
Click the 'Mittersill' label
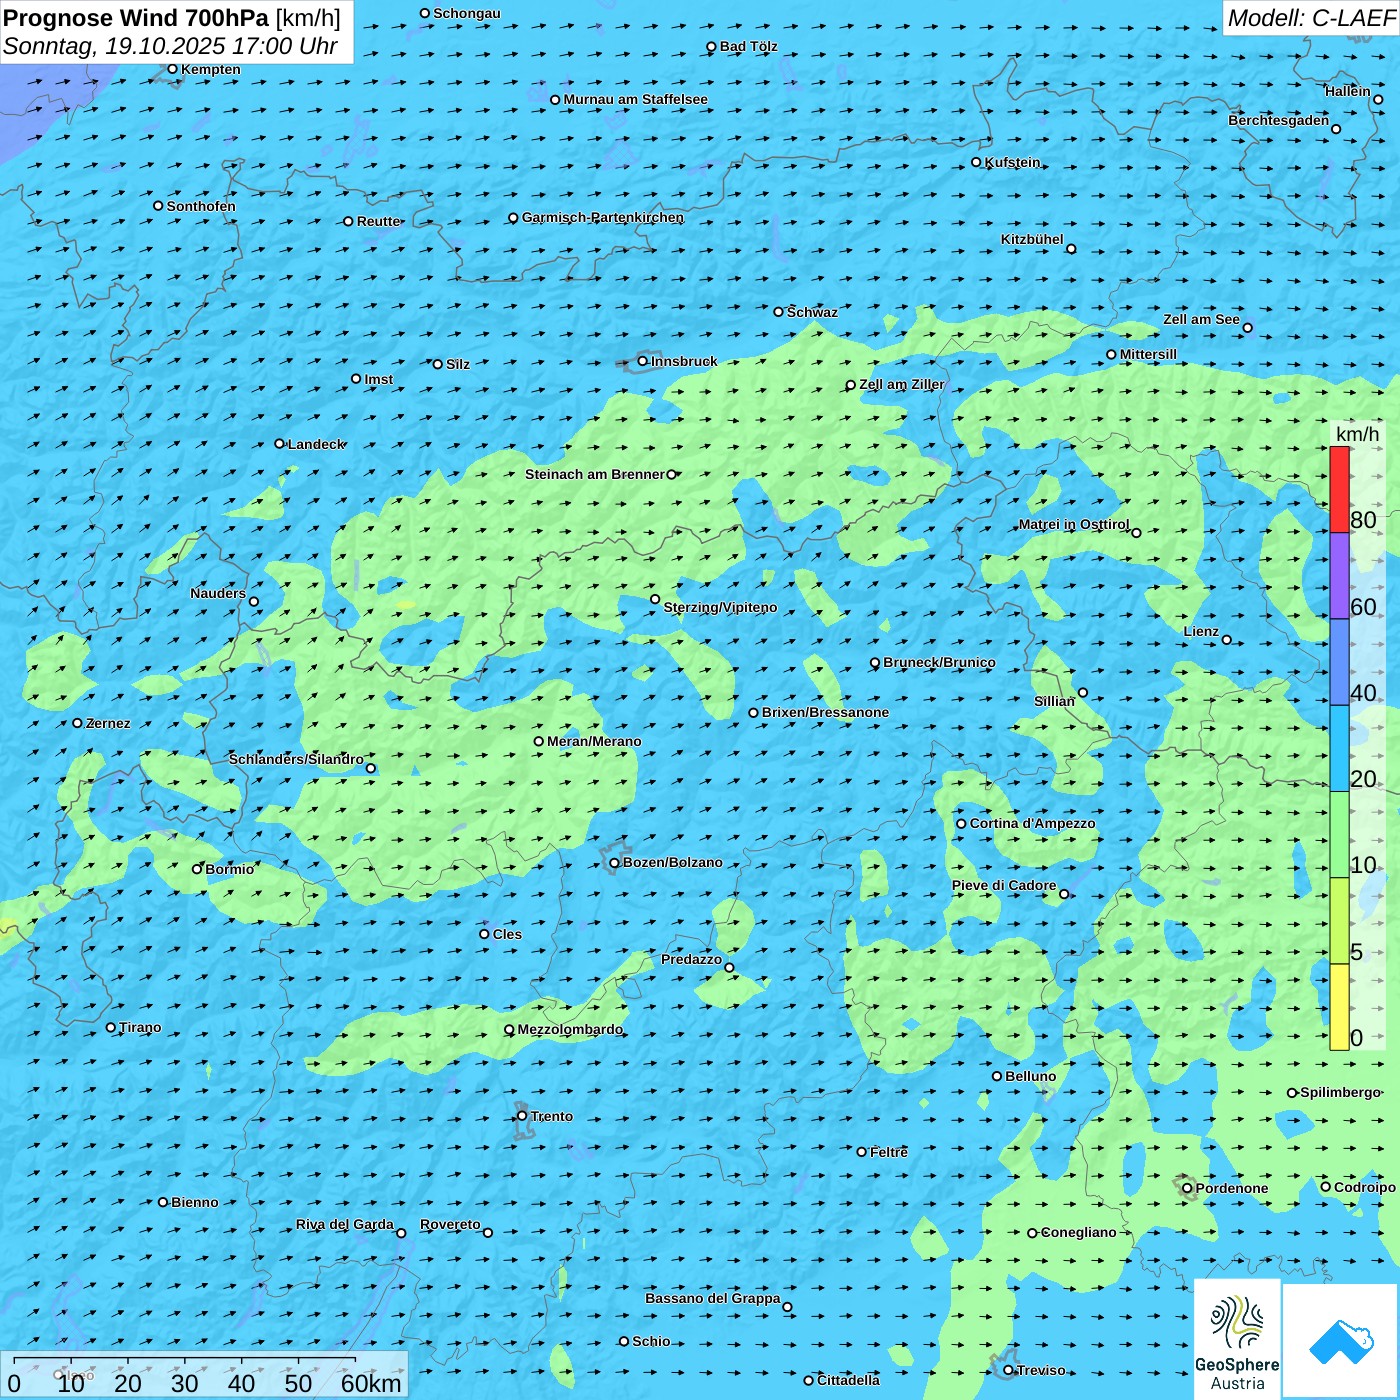point(1148,354)
